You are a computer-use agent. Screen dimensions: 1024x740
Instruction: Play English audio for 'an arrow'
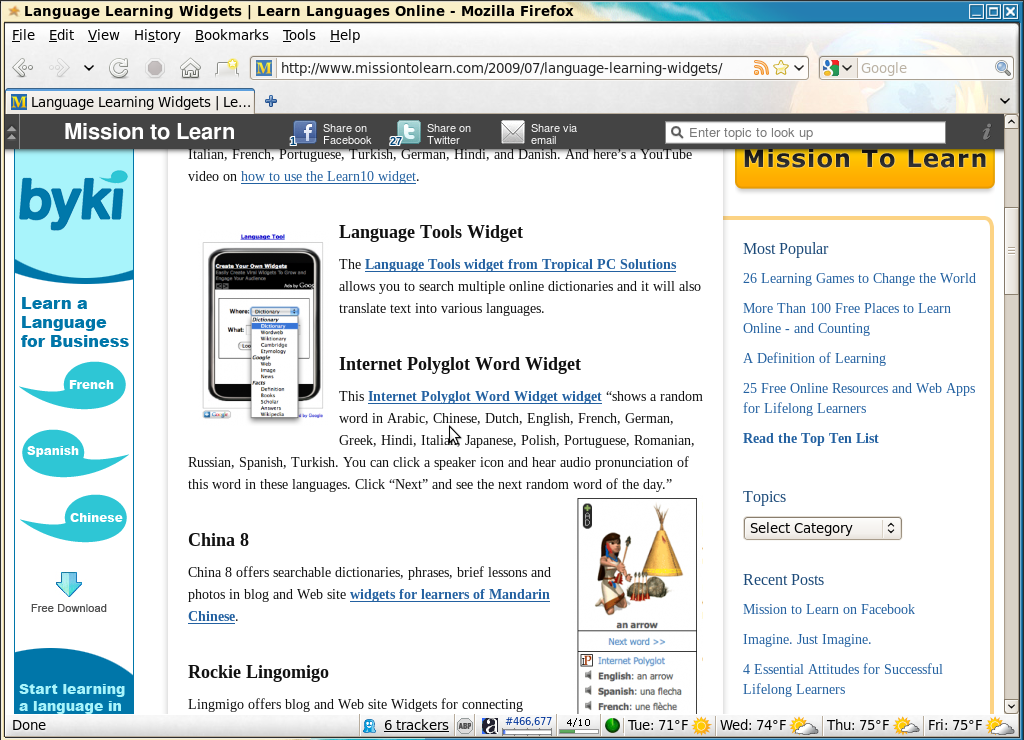click(588, 675)
